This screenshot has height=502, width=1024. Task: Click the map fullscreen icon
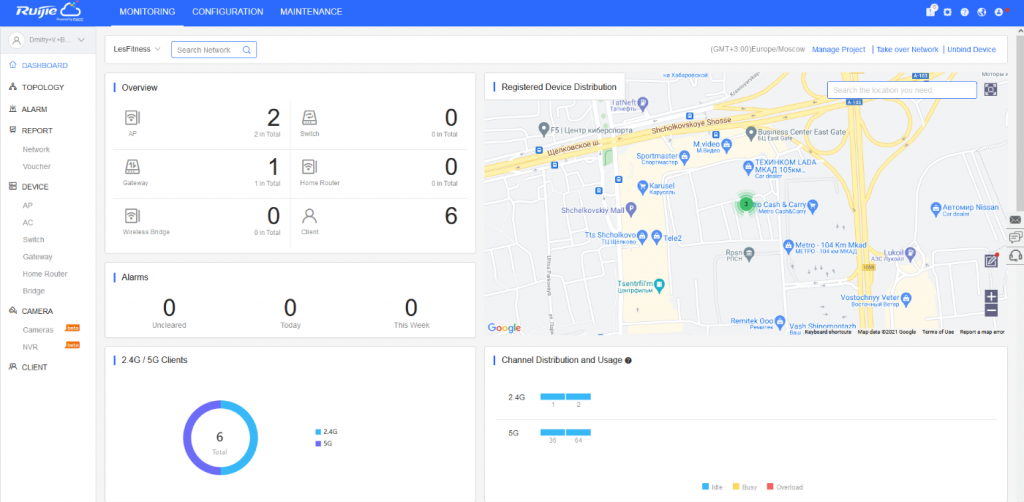[991, 90]
